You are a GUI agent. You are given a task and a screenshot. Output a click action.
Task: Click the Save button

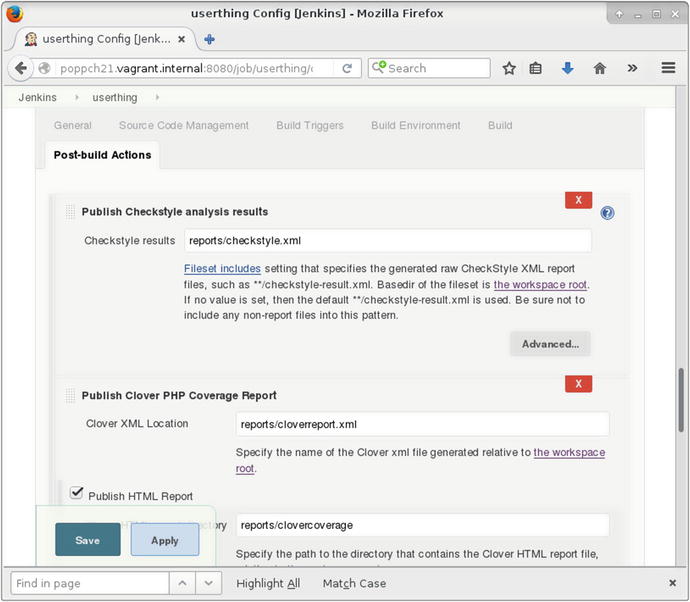(x=88, y=540)
